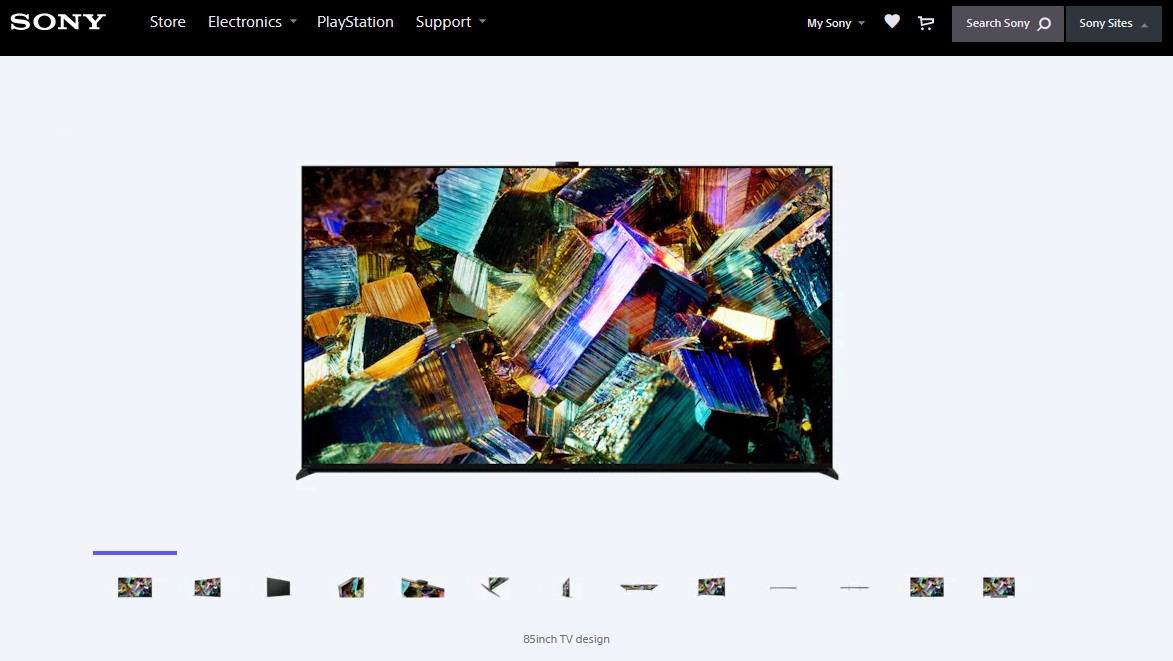1173x661 pixels.
Task: Click the Sony logo
Action: click(58, 22)
